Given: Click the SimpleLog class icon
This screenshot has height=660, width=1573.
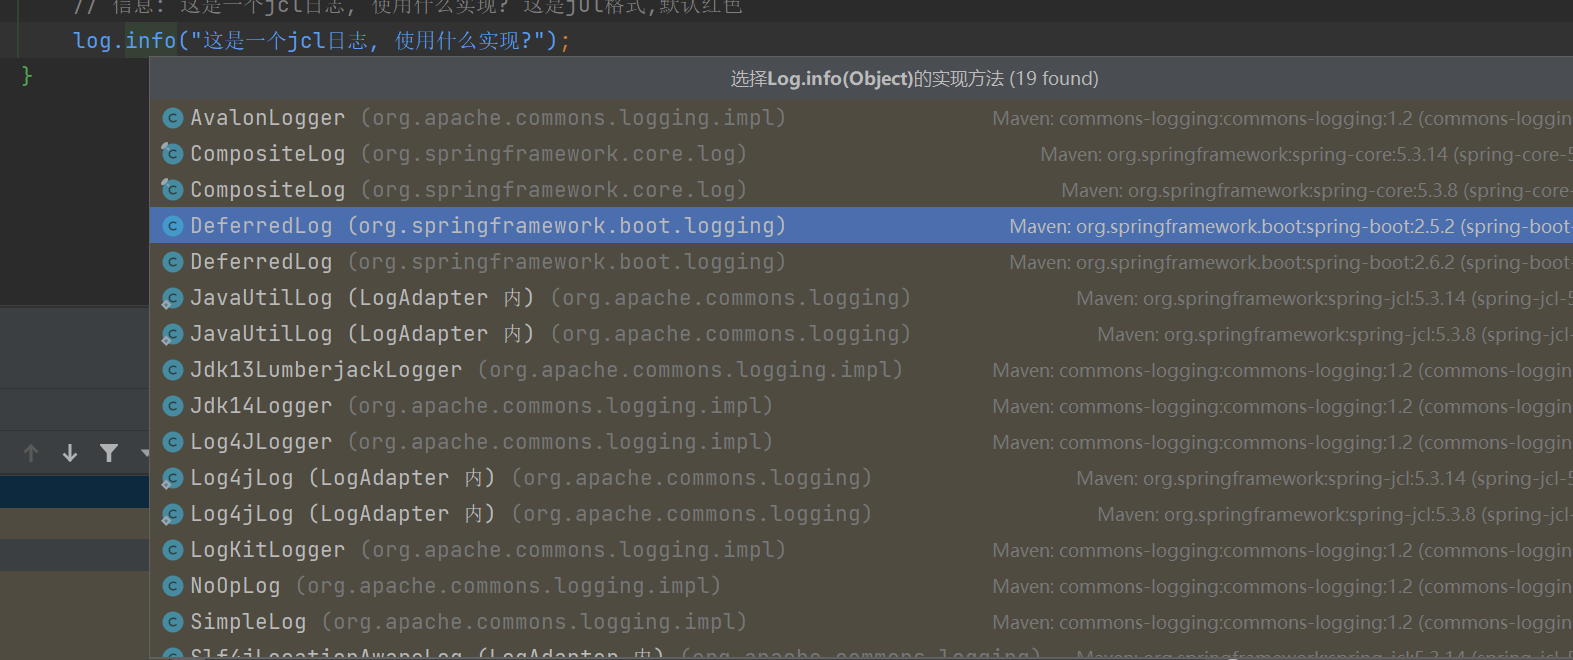Looking at the screenshot, I should [173, 622].
